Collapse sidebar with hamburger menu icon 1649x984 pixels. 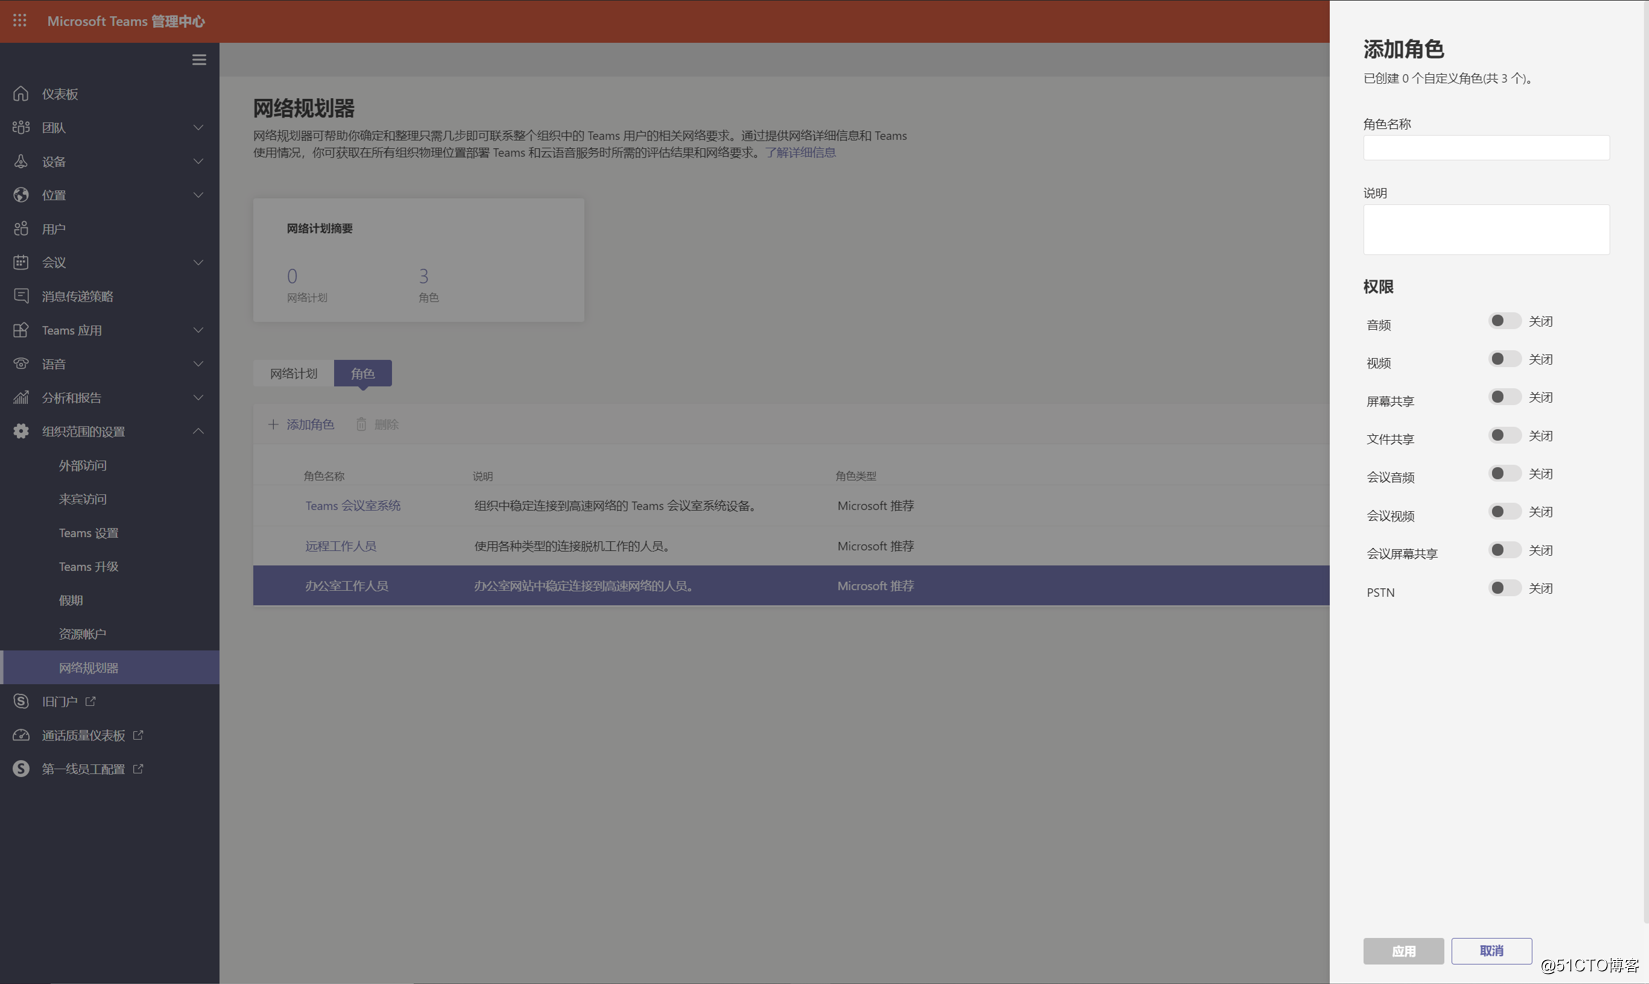coord(199,60)
